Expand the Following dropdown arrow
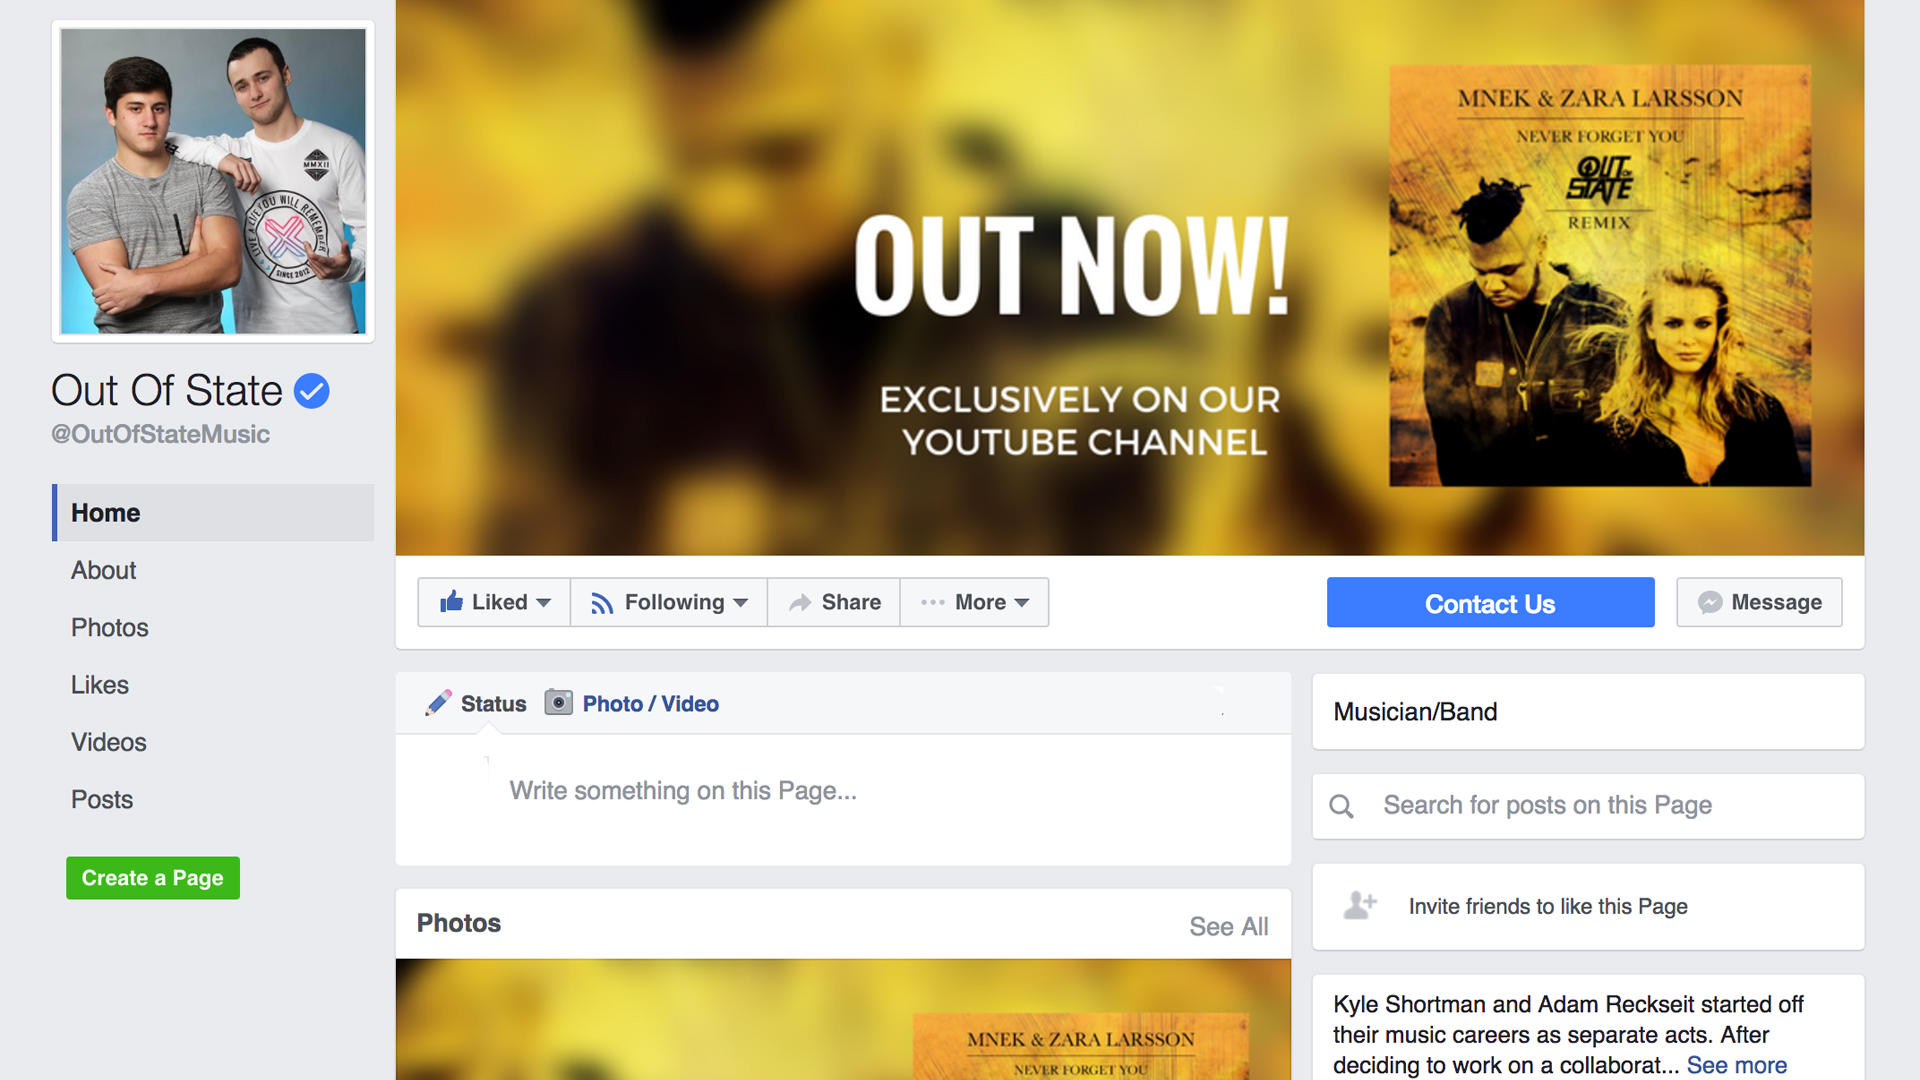This screenshot has height=1080, width=1920. click(x=740, y=603)
